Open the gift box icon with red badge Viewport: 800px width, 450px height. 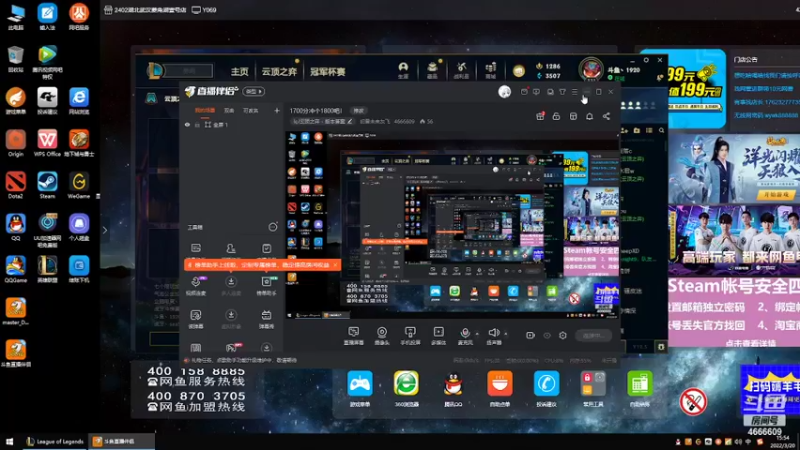540,116
